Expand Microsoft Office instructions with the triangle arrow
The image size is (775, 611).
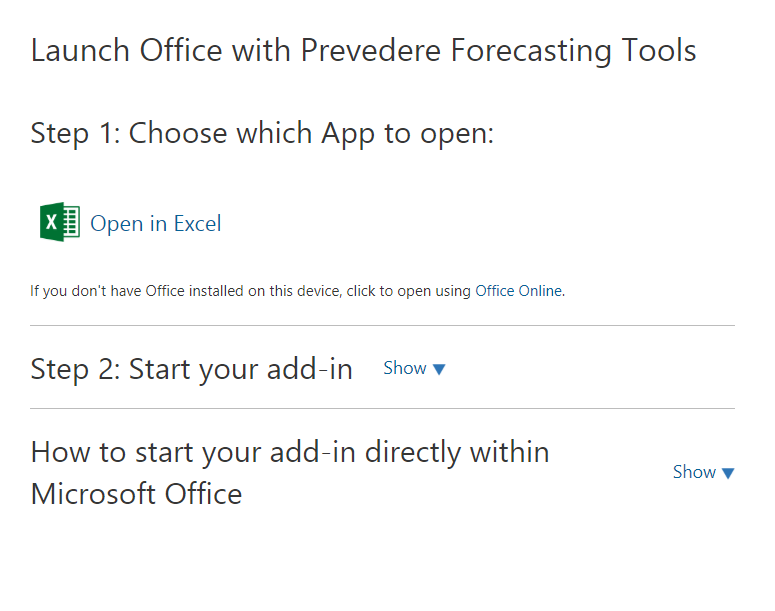click(x=728, y=473)
